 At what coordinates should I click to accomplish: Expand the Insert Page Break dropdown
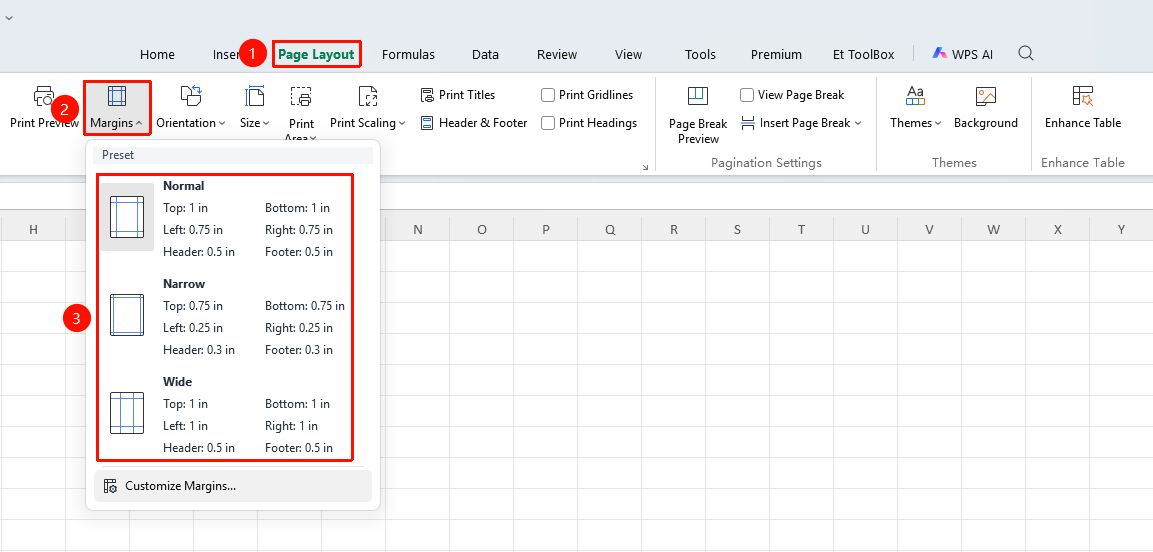(801, 123)
